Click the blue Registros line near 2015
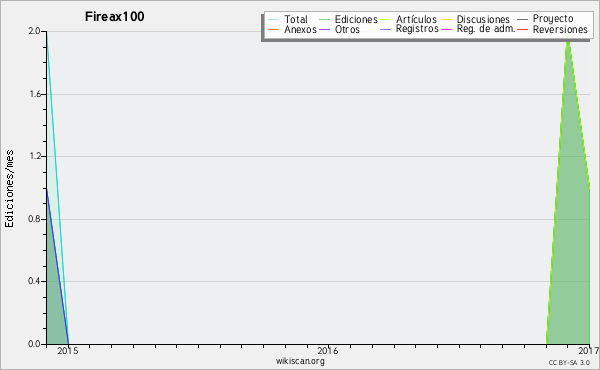Image resolution: width=600 pixels, height=370 pixels. point(57,268)
